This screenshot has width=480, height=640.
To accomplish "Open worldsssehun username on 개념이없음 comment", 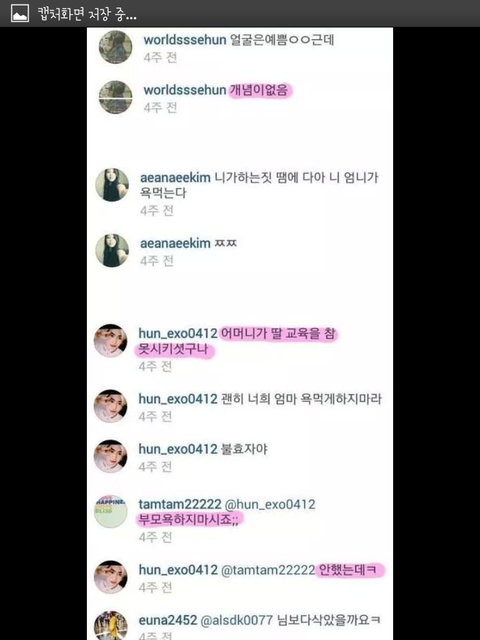I will pyautogui.click(x=185, y=90).
